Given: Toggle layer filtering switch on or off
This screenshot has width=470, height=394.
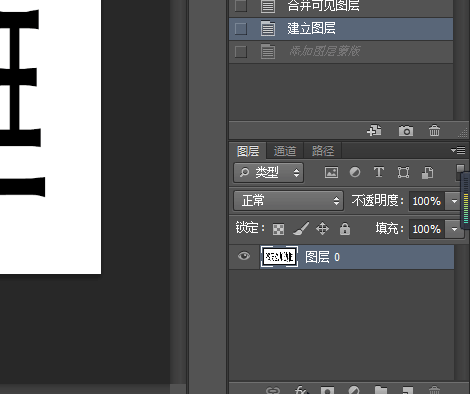Looking at the screenshot, I should [x=460, y=172].
